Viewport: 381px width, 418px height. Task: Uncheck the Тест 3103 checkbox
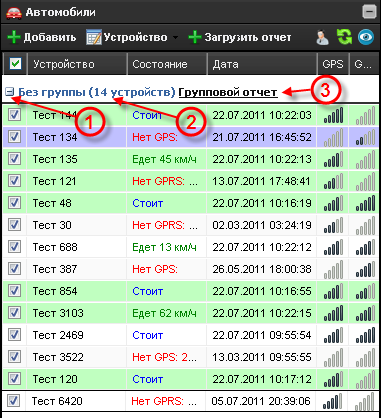click(14, 313)
